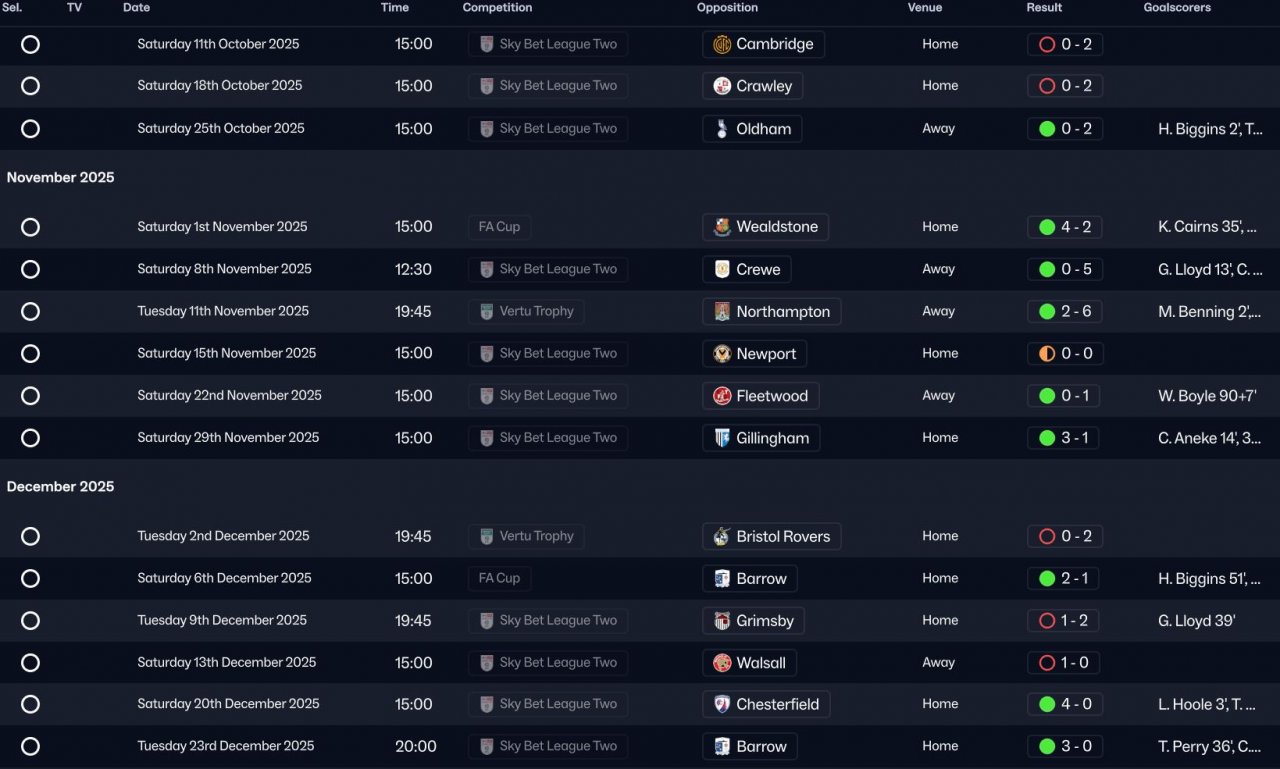Select the Newport fixture radio button
The height and width of the screenshot is (769, 1280).
(31, 354)
